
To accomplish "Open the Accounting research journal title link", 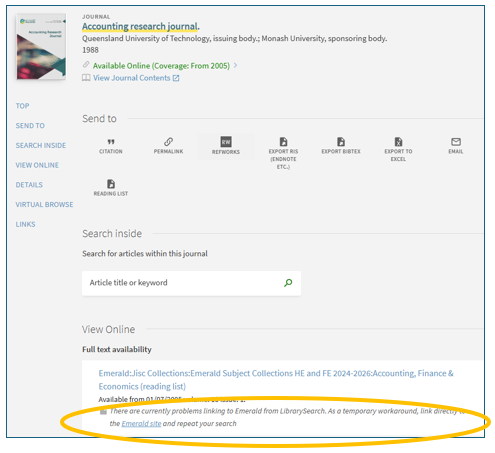I will pyautogui.click(x=141, y=26).
